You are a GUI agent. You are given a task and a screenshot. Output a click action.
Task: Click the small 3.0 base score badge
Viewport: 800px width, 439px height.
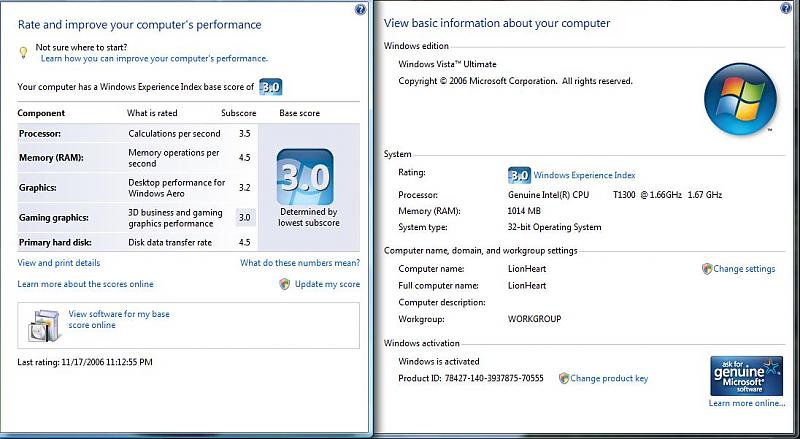(270, 87)
